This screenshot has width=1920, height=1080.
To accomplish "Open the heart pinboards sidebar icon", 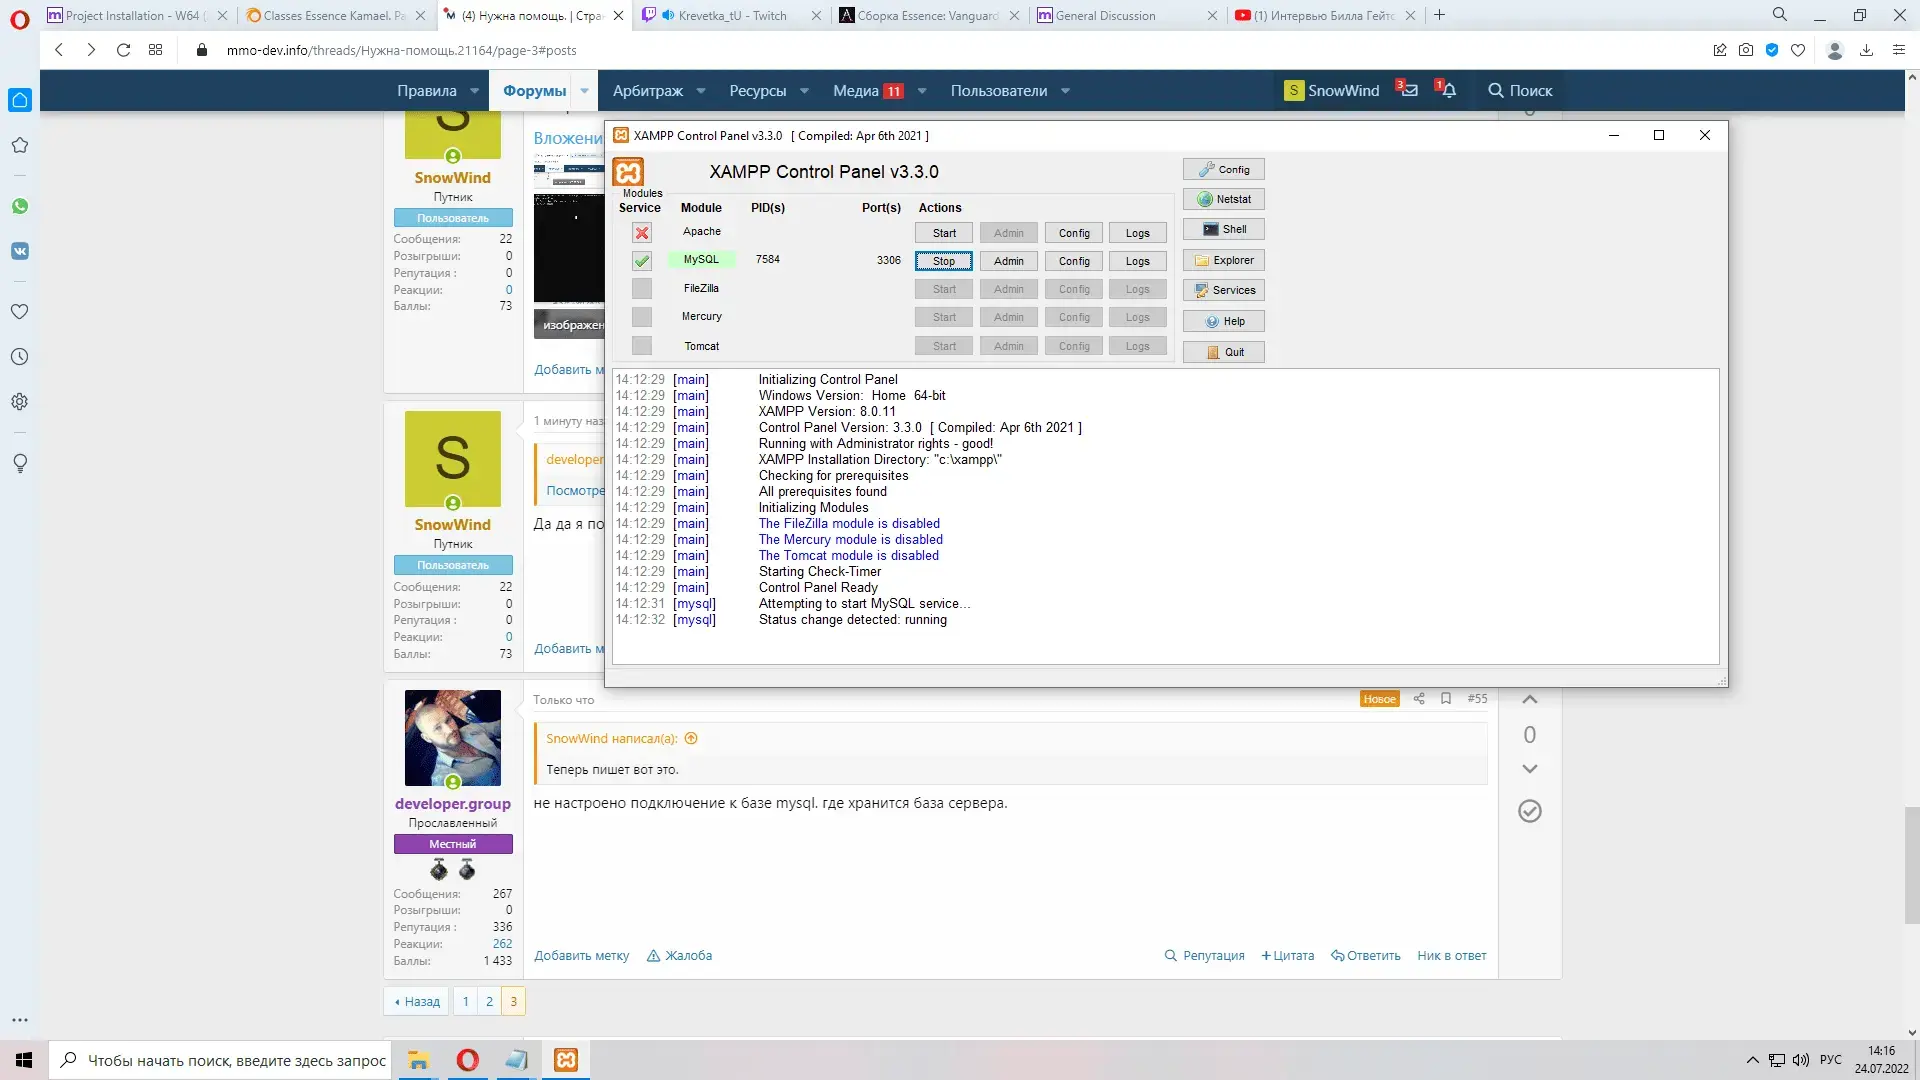I will (20, 312).
